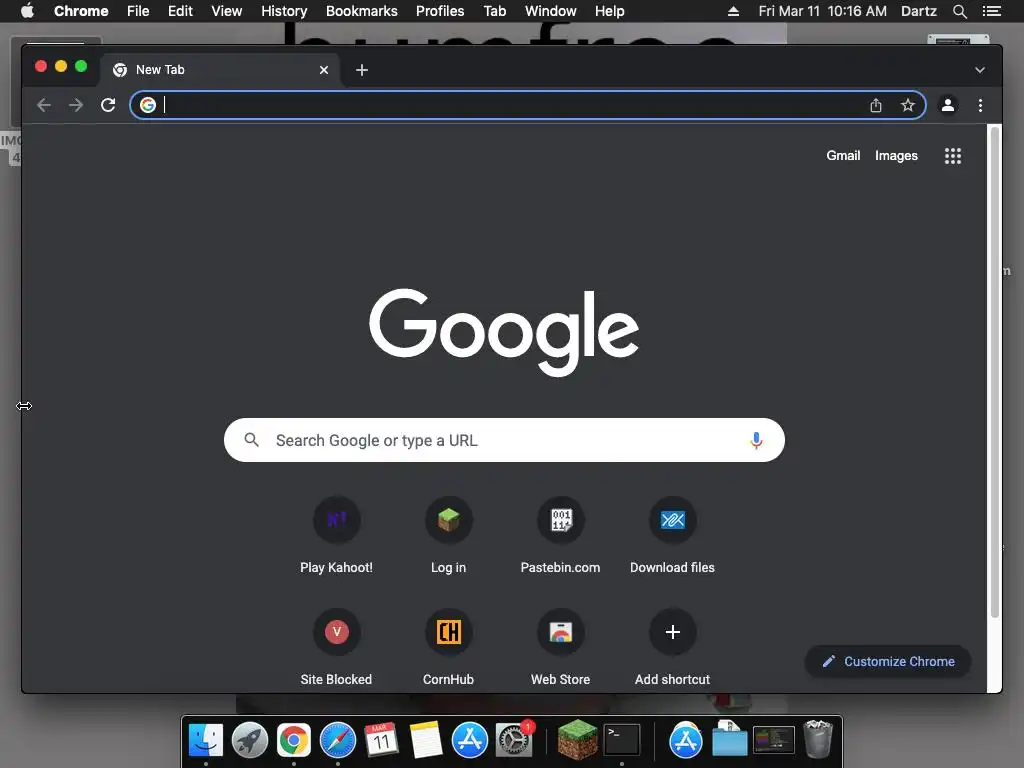Click the date and time in menu bar

point(822,11)
